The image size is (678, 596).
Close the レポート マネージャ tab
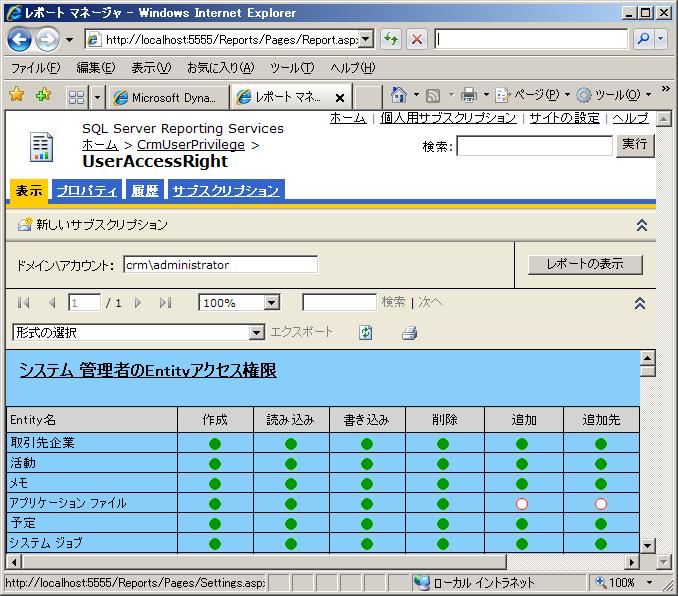(x=340, y=98)
